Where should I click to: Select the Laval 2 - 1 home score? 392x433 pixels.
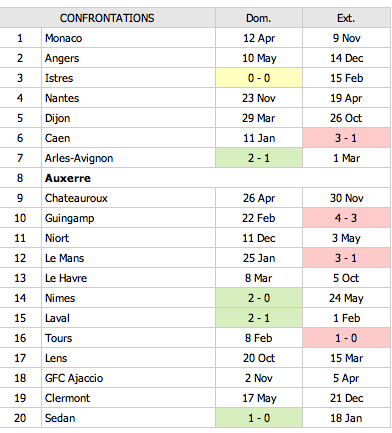click(x=259, y=318)
